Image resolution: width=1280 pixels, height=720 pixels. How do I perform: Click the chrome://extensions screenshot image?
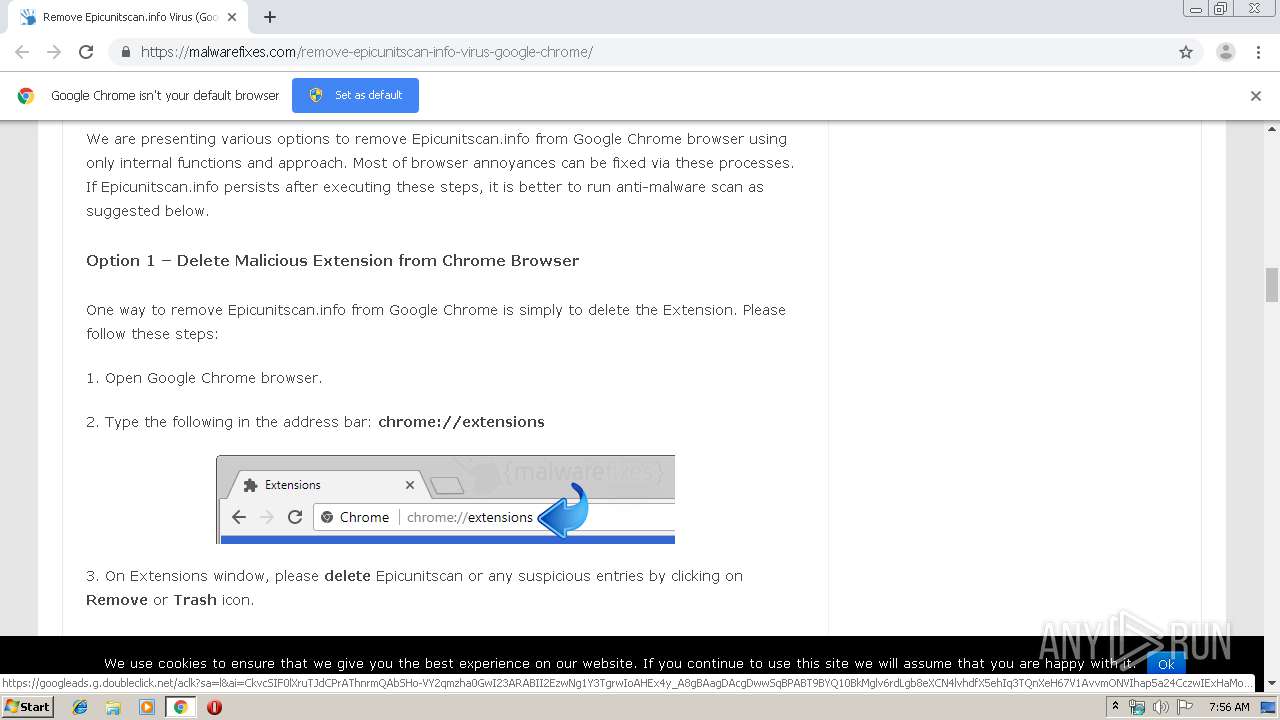click(445, 499)
